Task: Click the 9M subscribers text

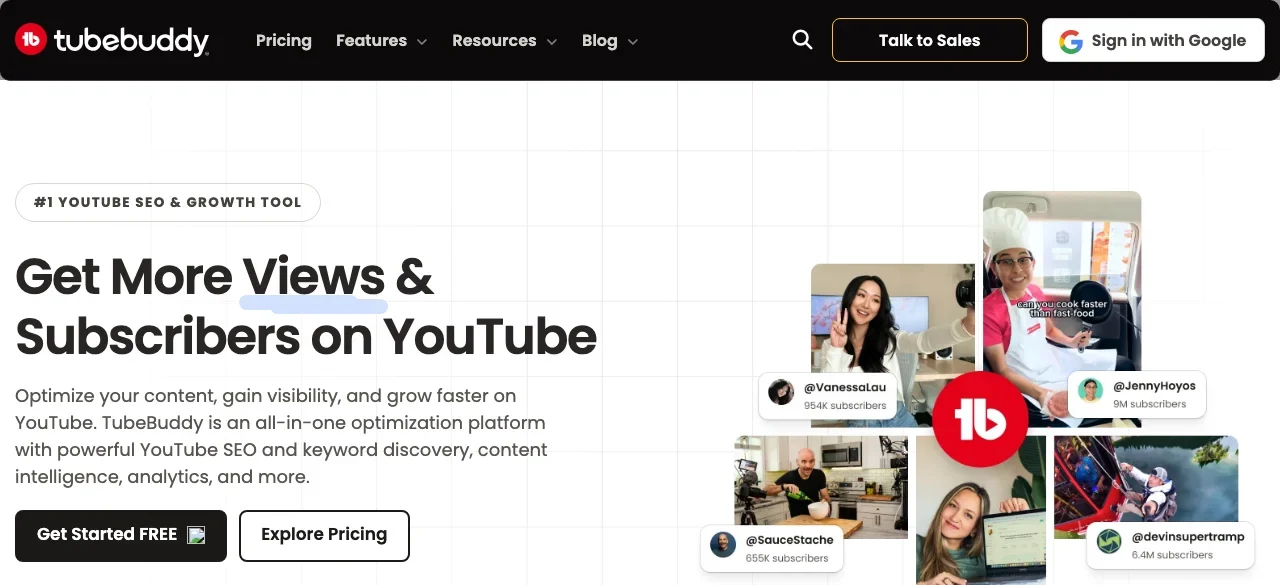Action: coord(1149,404)
